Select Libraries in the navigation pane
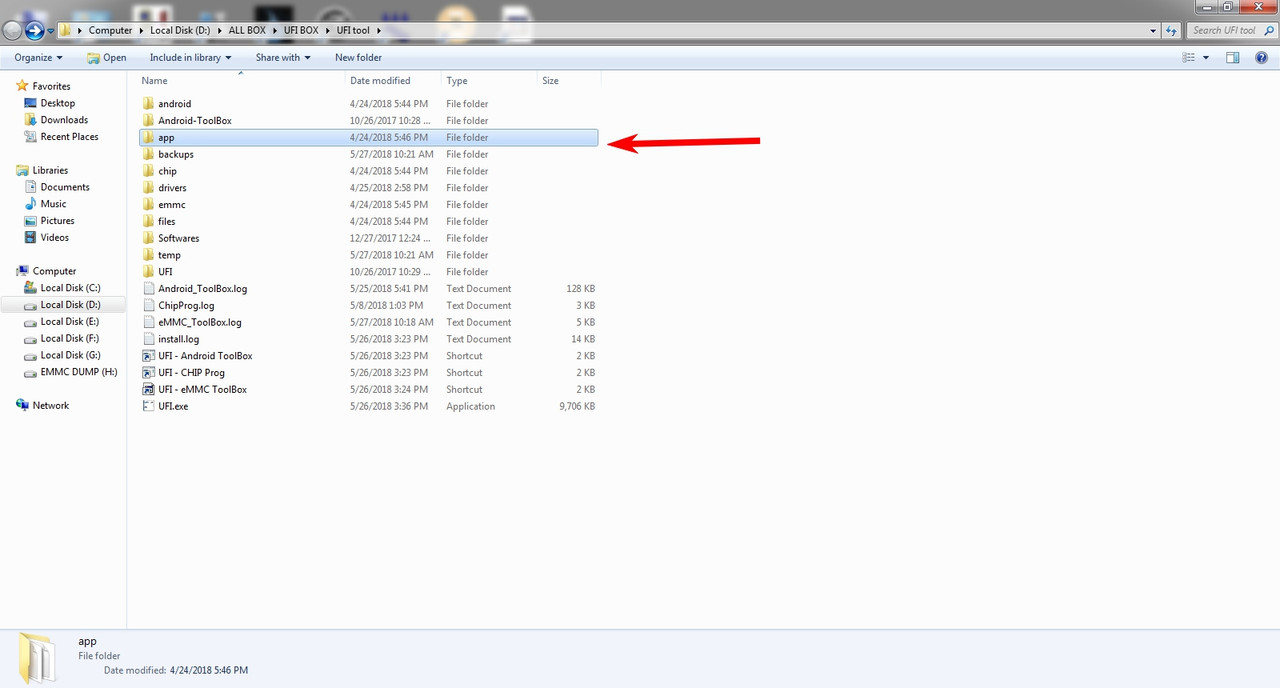The height and width of the screenshot is (688, 1280). pos(50,170)
